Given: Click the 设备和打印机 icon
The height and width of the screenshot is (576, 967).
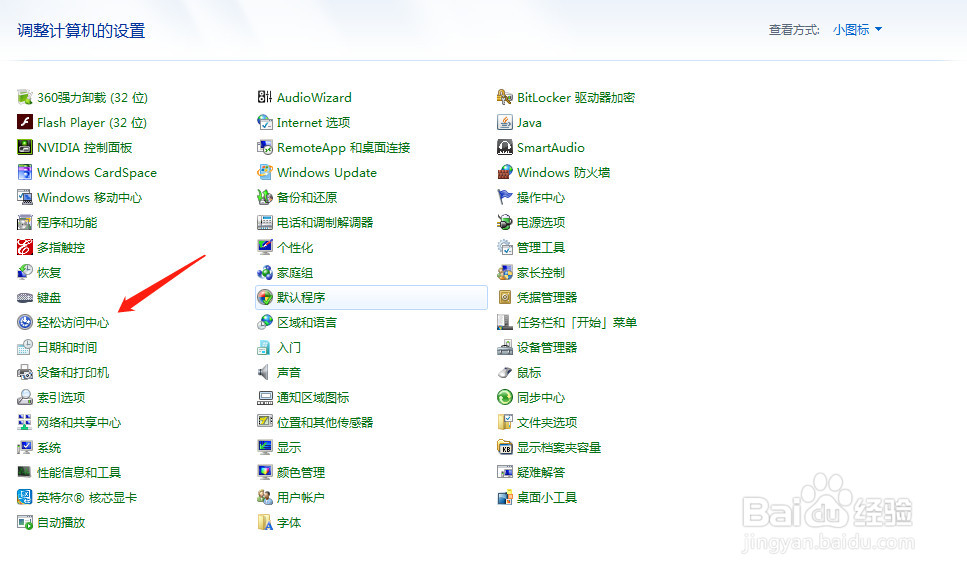Looking at the screenshot, I should pos(25,372).
